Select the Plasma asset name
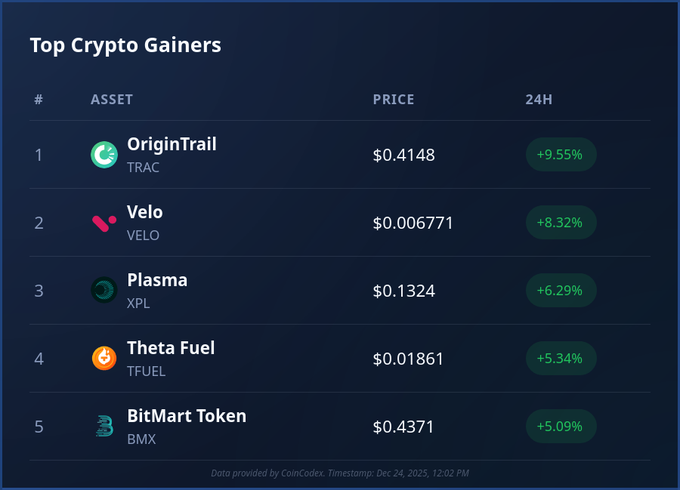680x490 pixels. pos(157,280)
